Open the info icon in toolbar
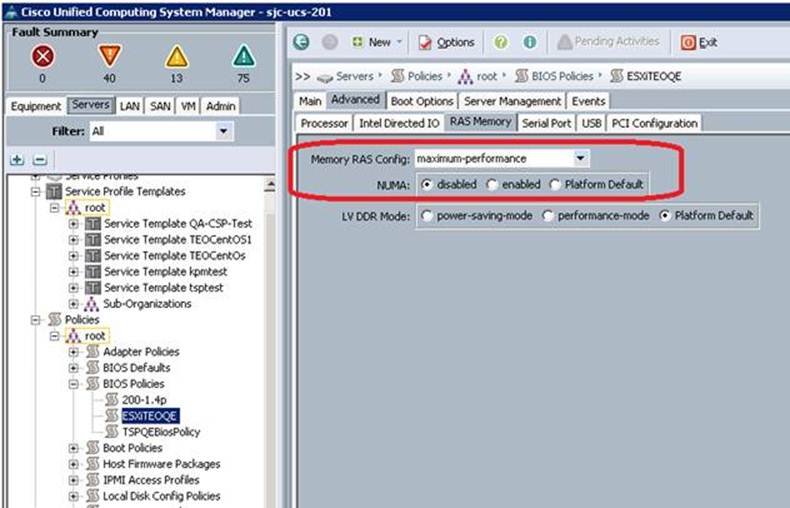Image resolution: width=790 pixels, height=508 pixels. click(529, 42)
